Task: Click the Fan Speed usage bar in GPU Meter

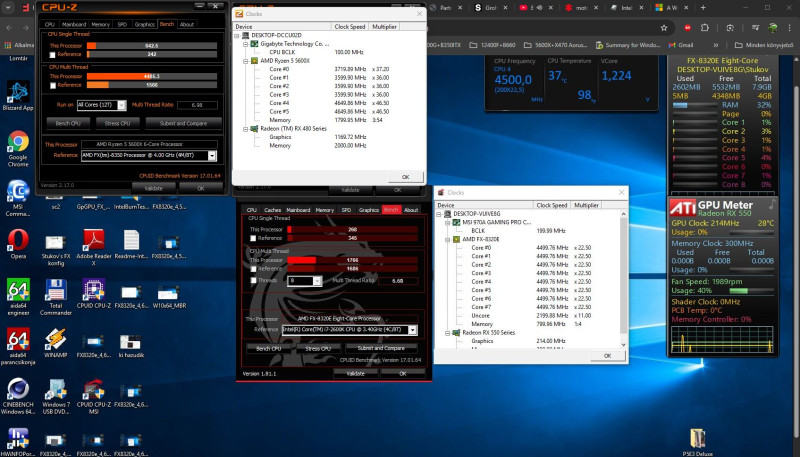Action: tap(751, 291)
